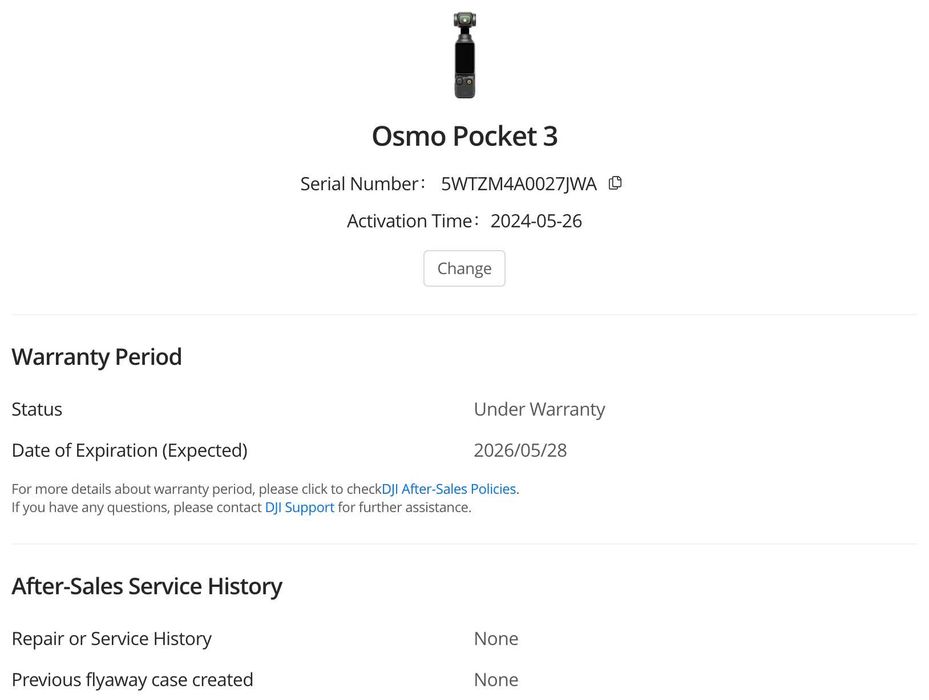Click the Under Warranty status value
This screenshot has width=929, height=700.
[539, 409]
